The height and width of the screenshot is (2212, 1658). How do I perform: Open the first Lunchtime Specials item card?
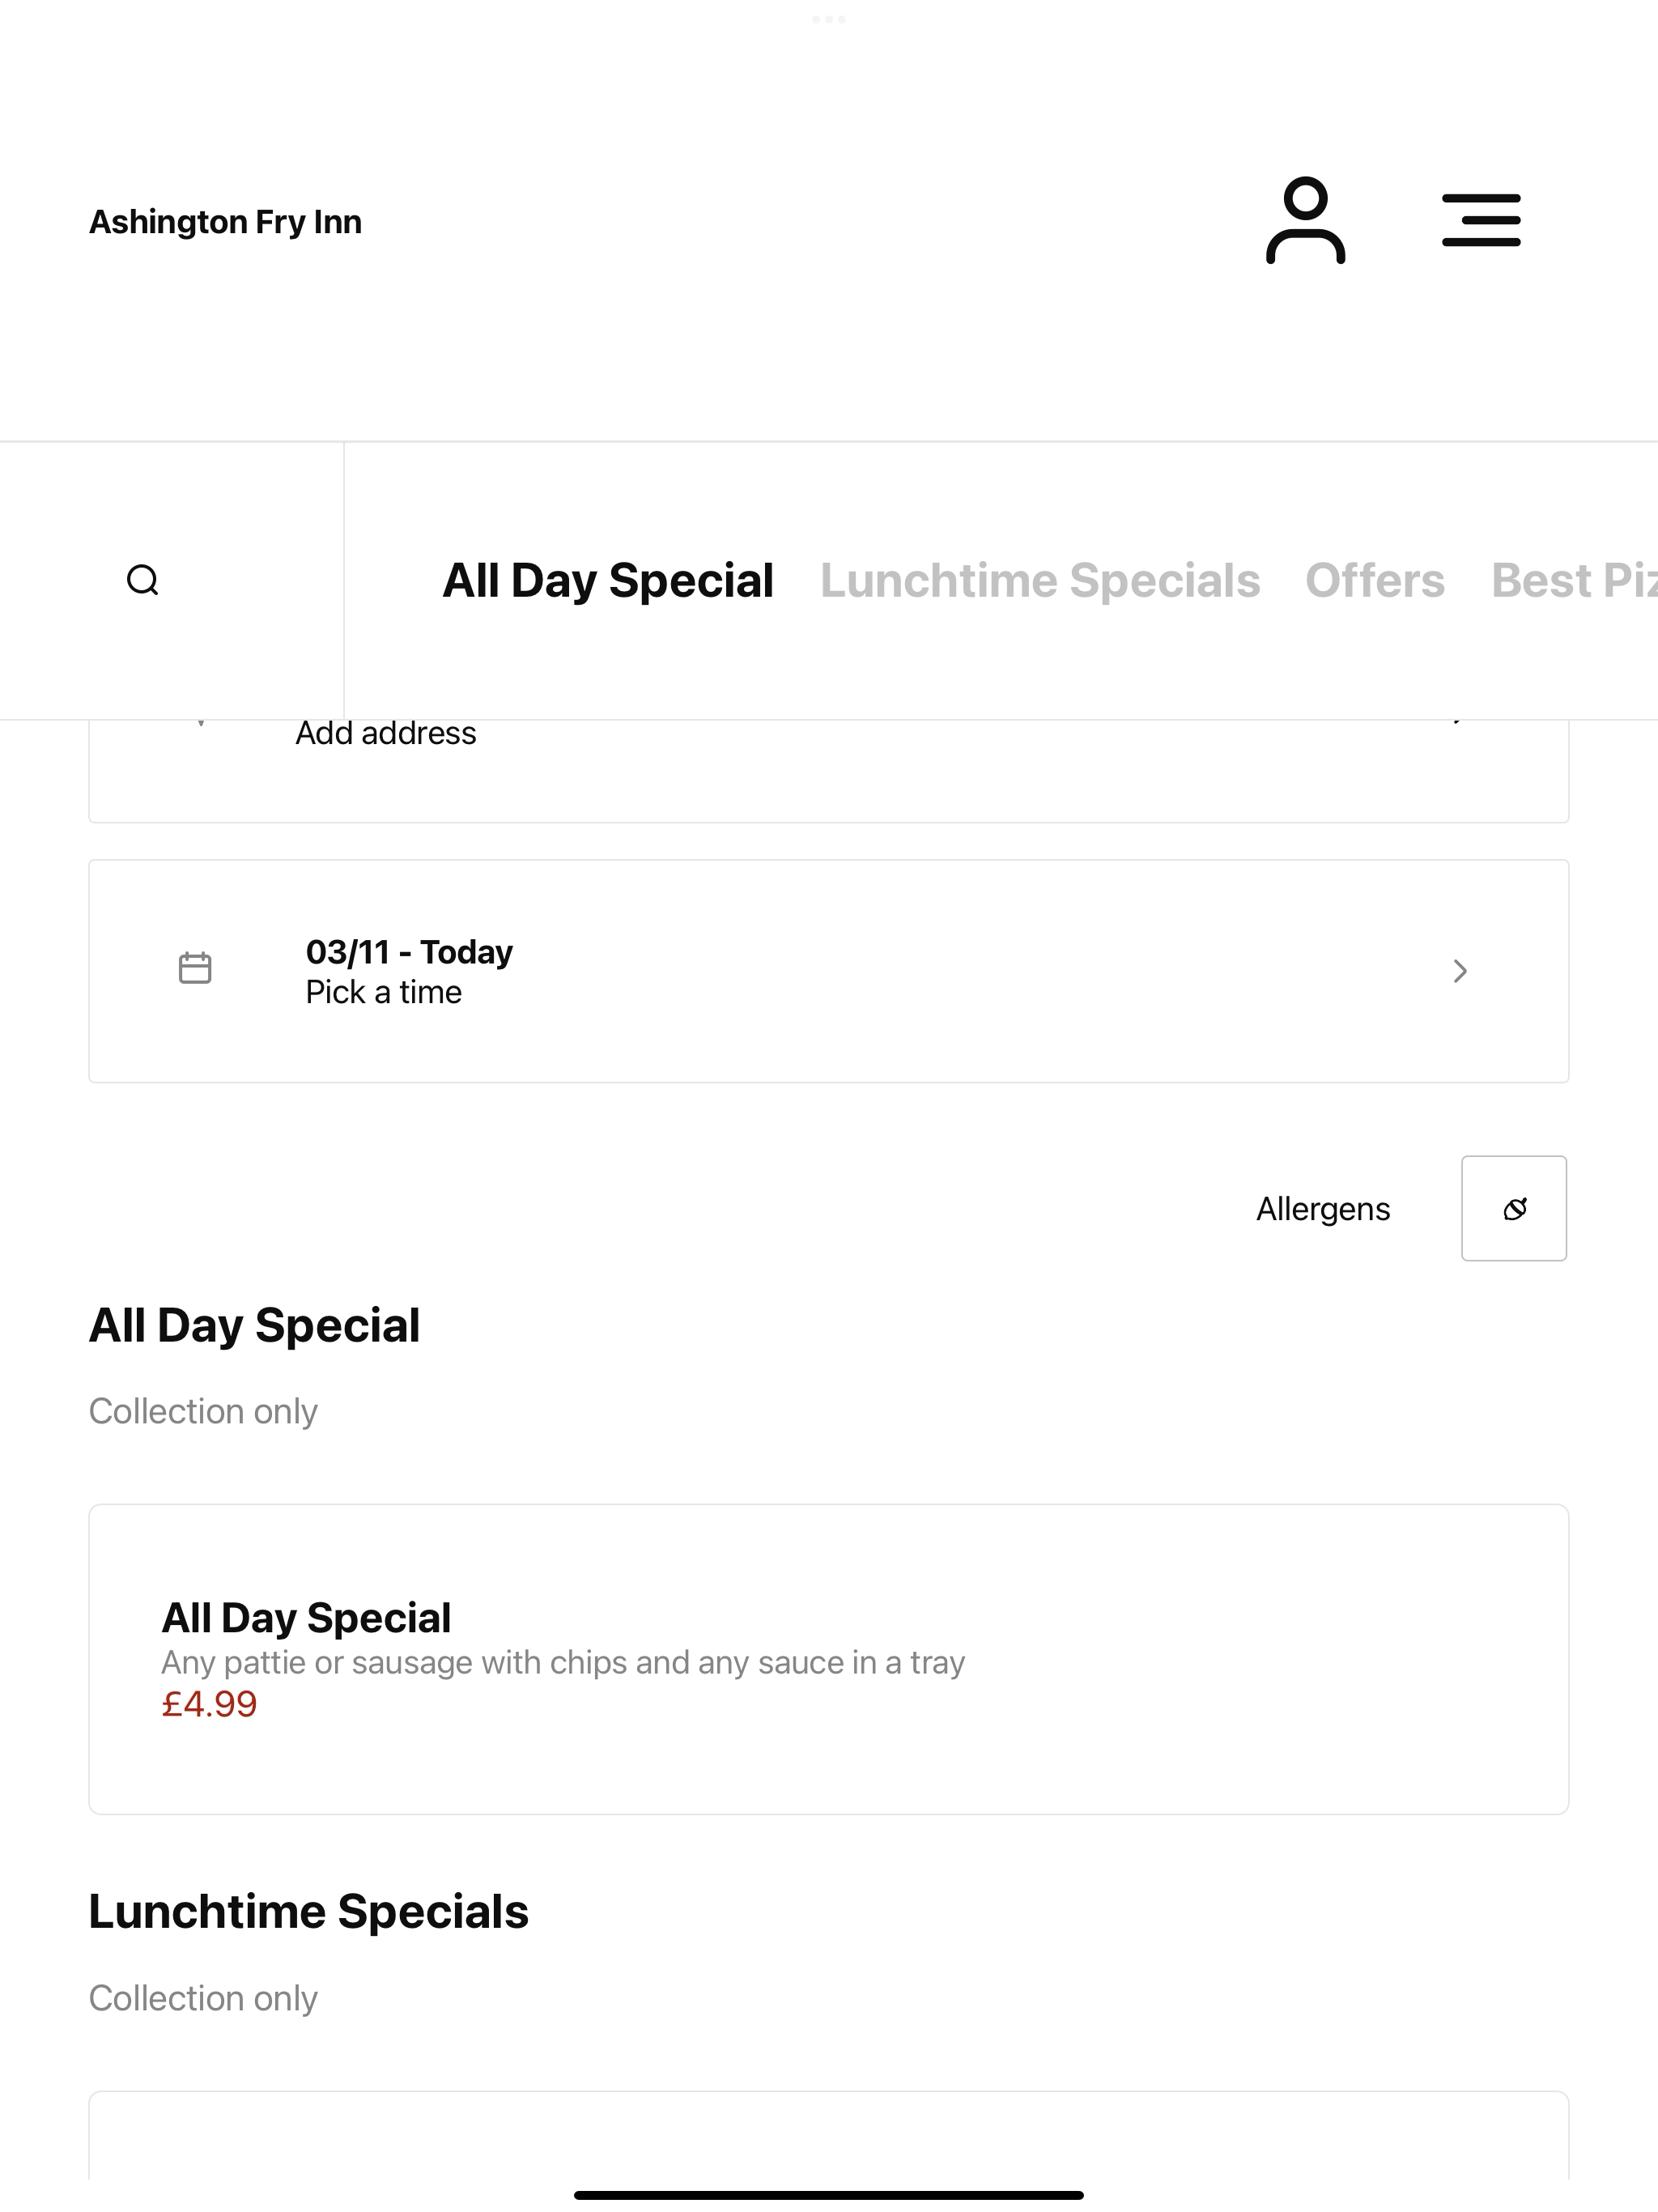point(829,2135)
